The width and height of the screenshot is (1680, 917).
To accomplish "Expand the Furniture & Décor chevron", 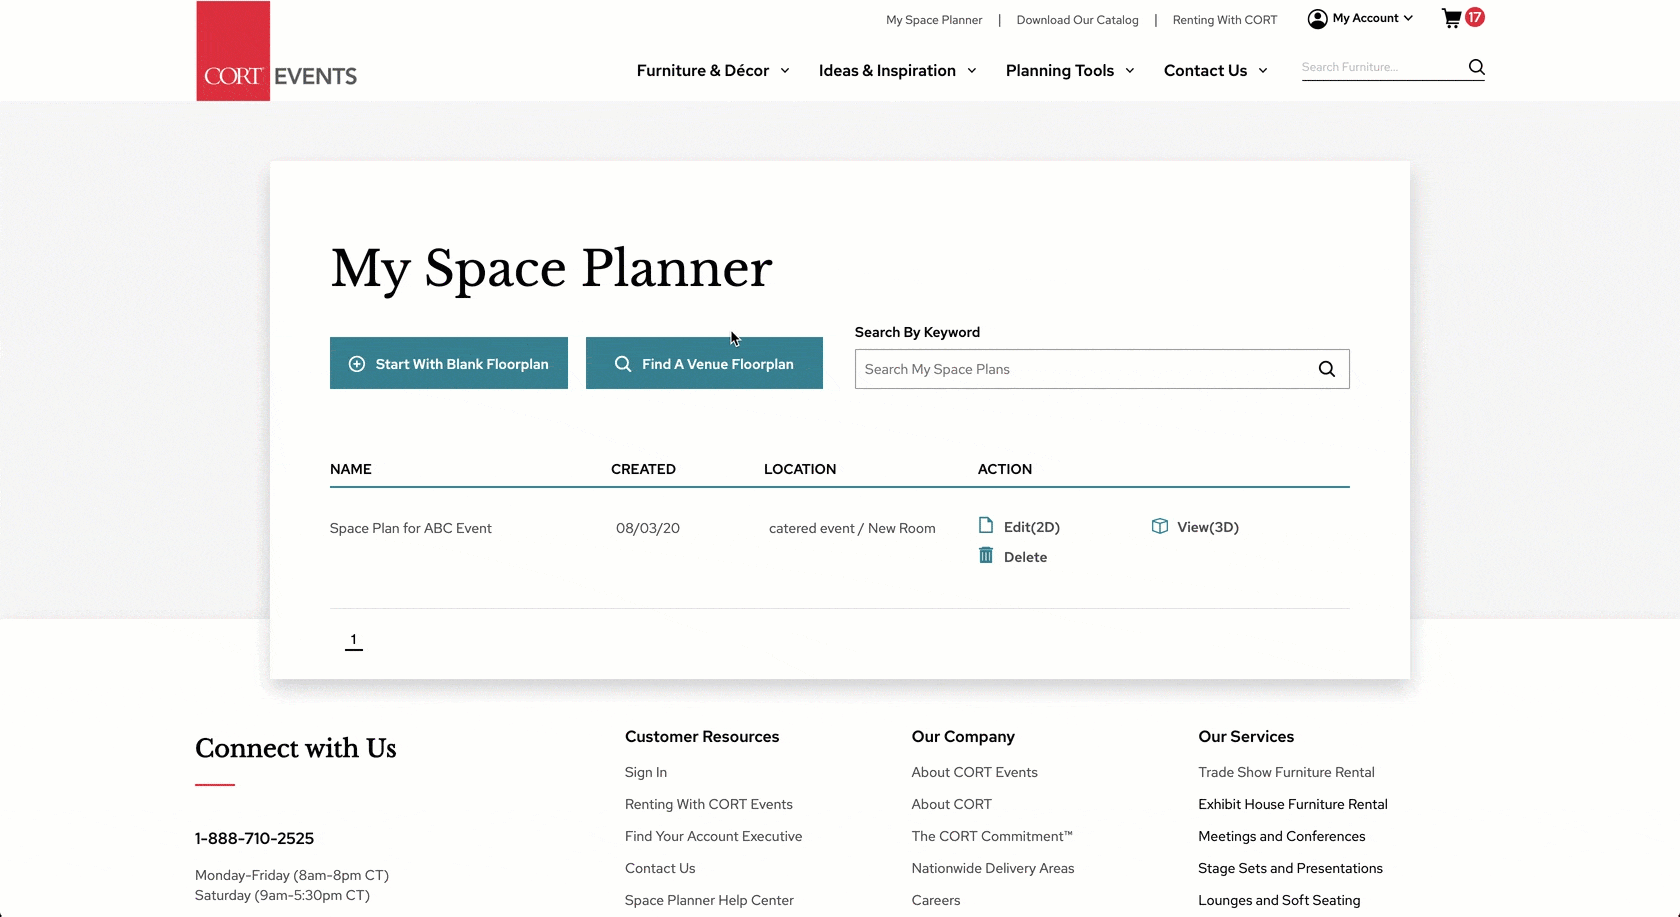I will [x=785, y=71].
